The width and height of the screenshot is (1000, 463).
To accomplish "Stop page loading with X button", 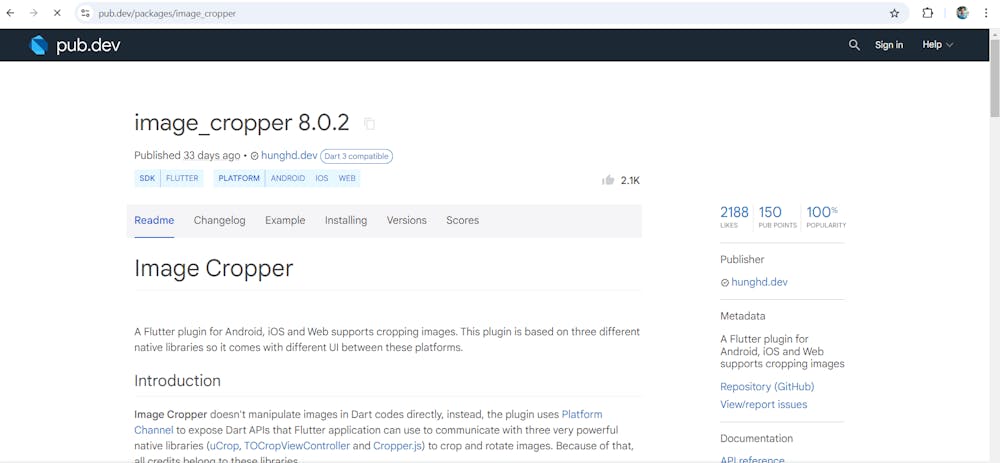I will pos(57,13).
